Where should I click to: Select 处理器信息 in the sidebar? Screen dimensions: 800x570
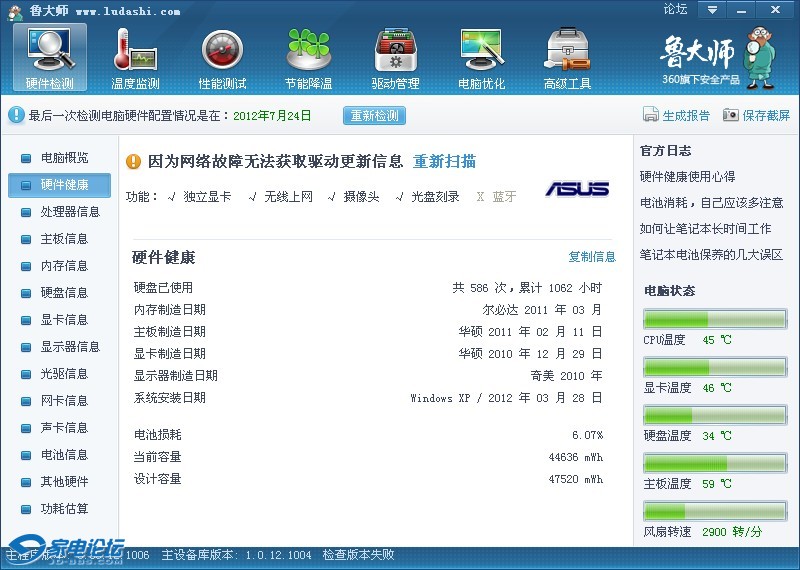(70, 212)
